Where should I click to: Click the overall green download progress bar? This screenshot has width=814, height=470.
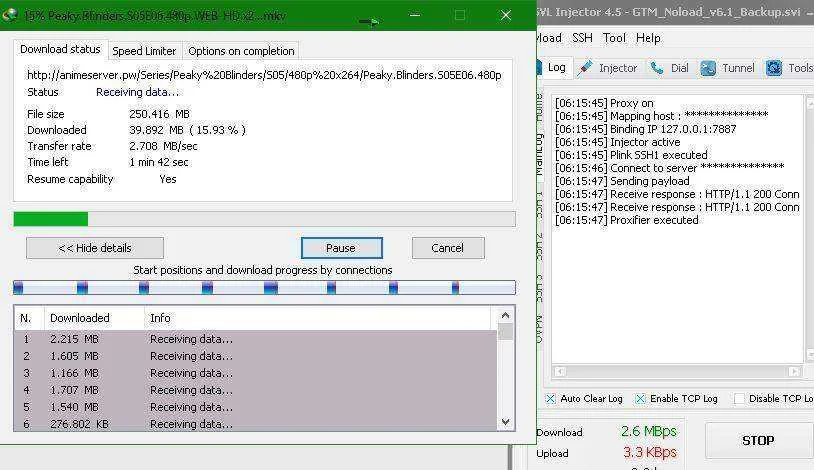point(264,219)
